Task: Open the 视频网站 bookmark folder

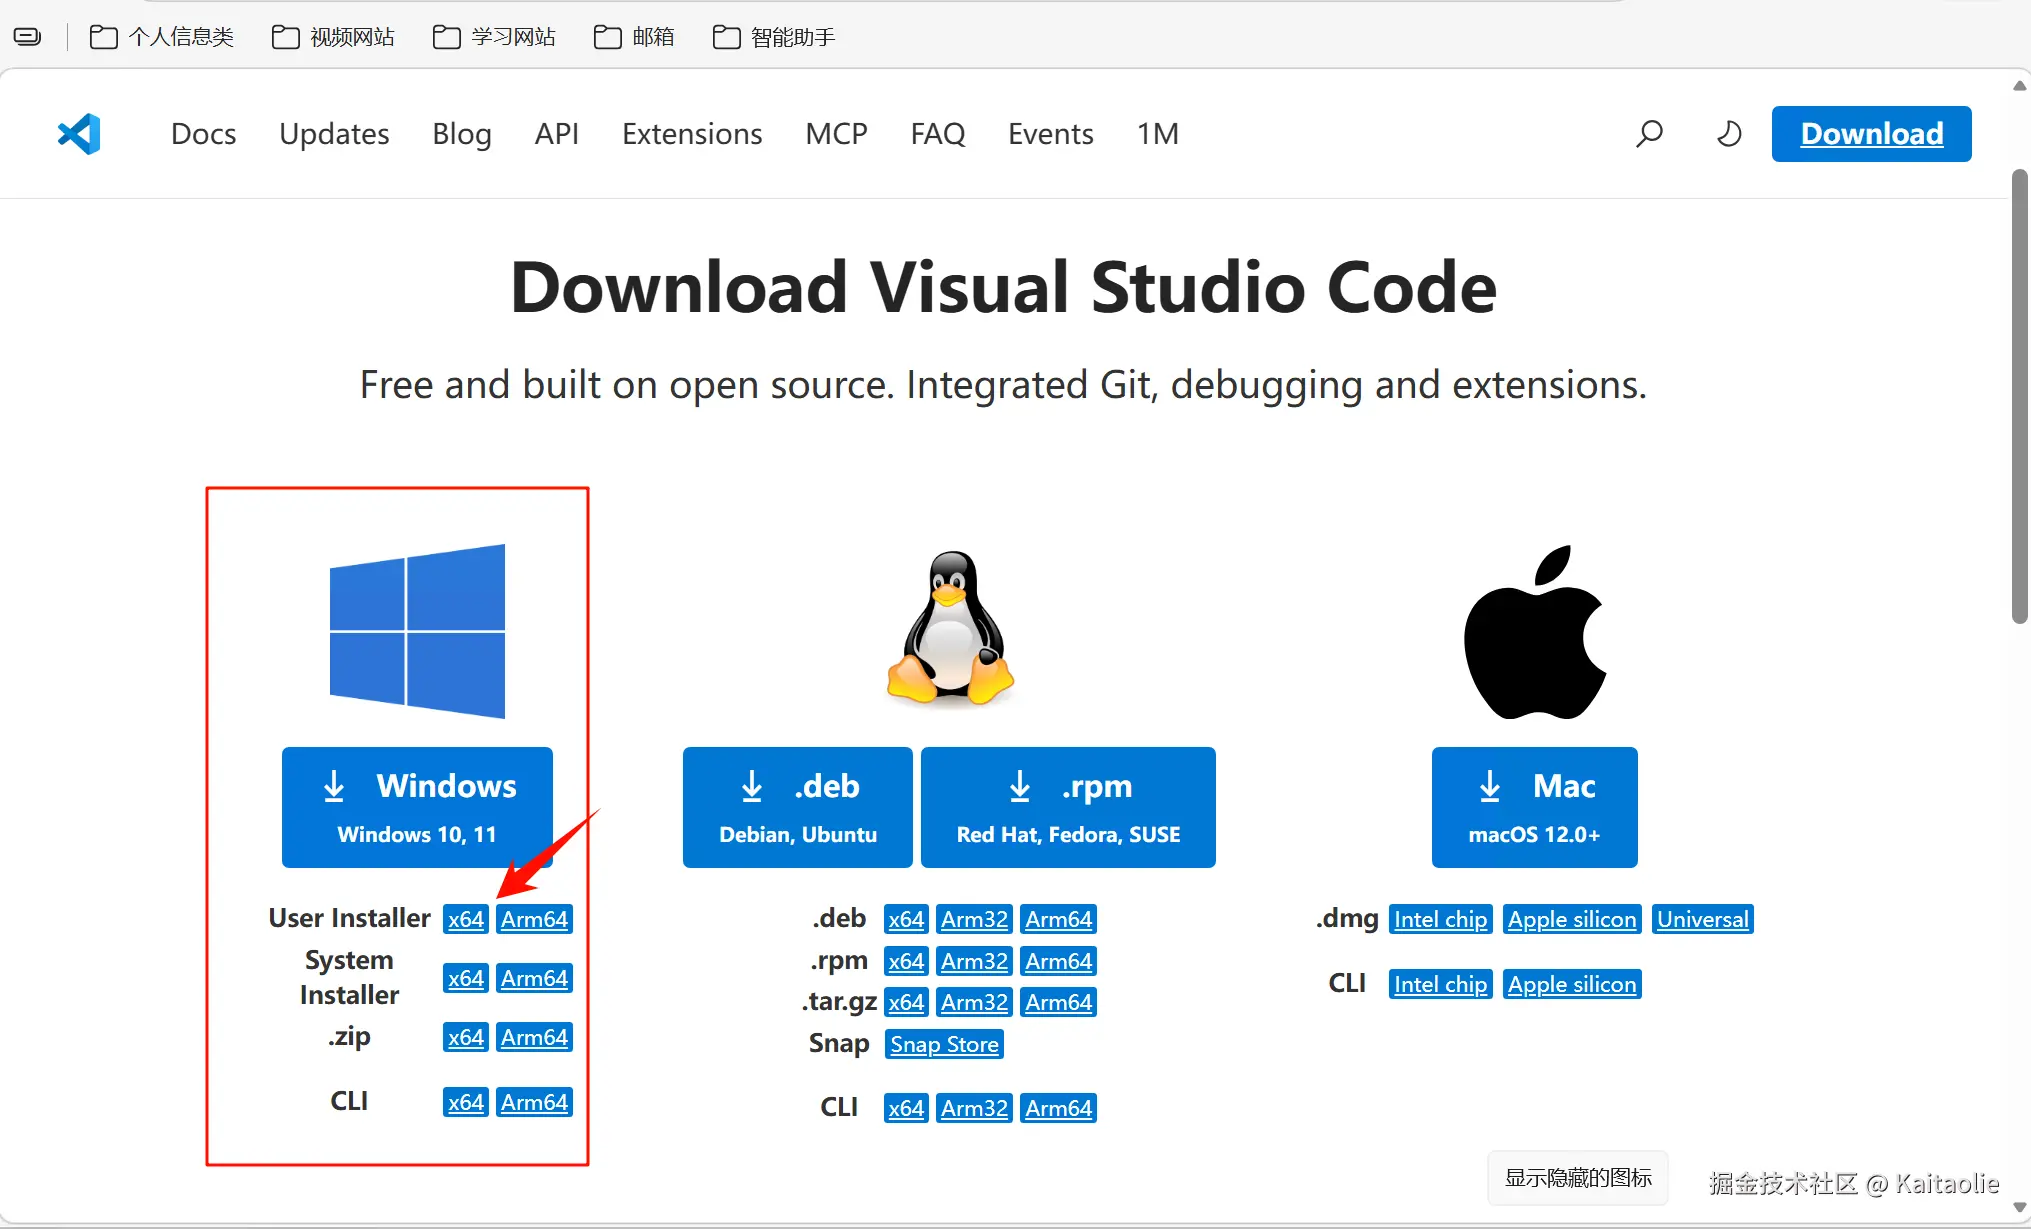Action: coord(334,37)
